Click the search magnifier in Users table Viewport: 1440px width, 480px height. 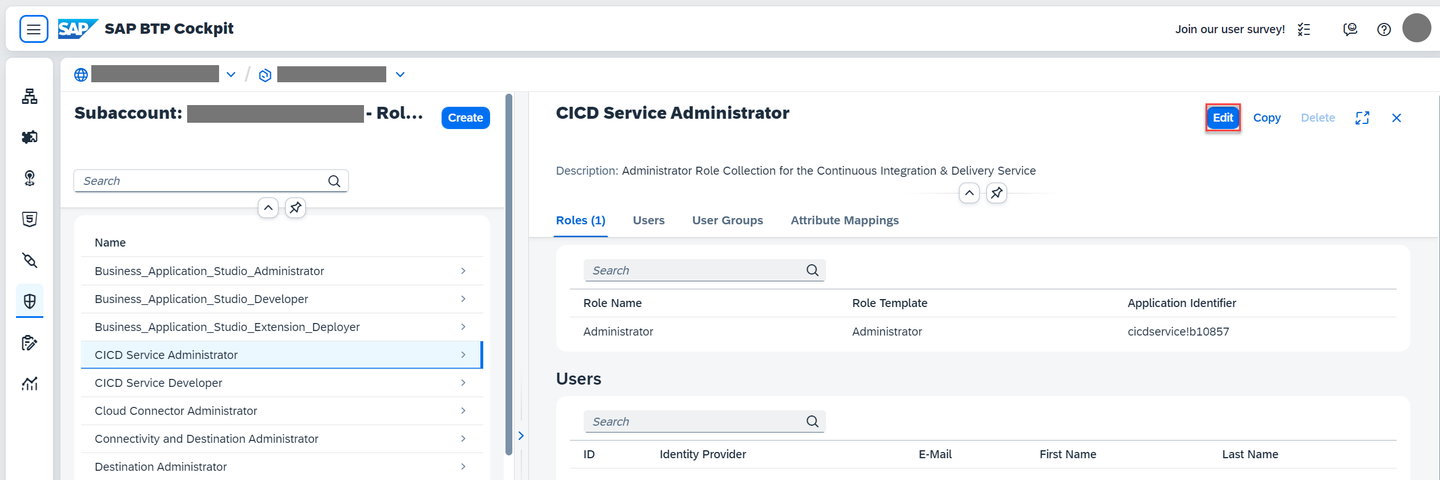click(813, 421)
